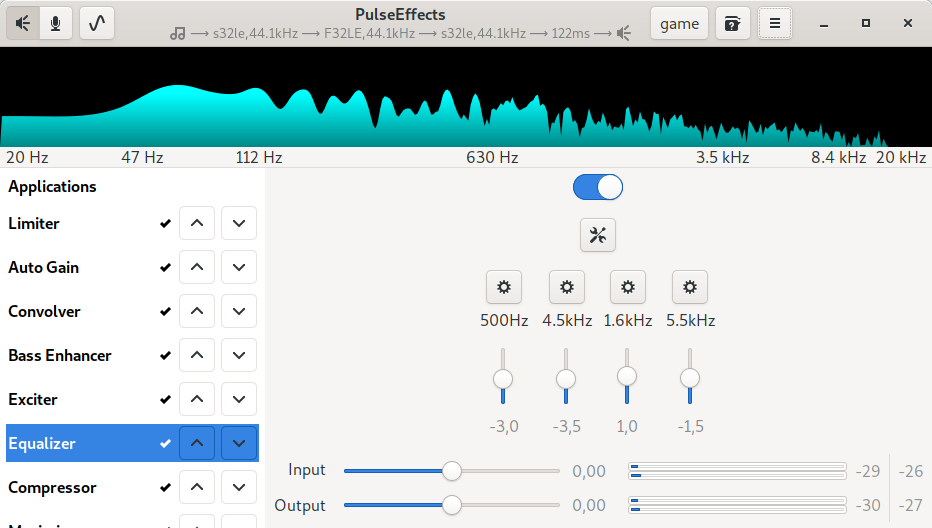Move Limiter down in the list
The image size is (932, 528).
pos(239,224)
